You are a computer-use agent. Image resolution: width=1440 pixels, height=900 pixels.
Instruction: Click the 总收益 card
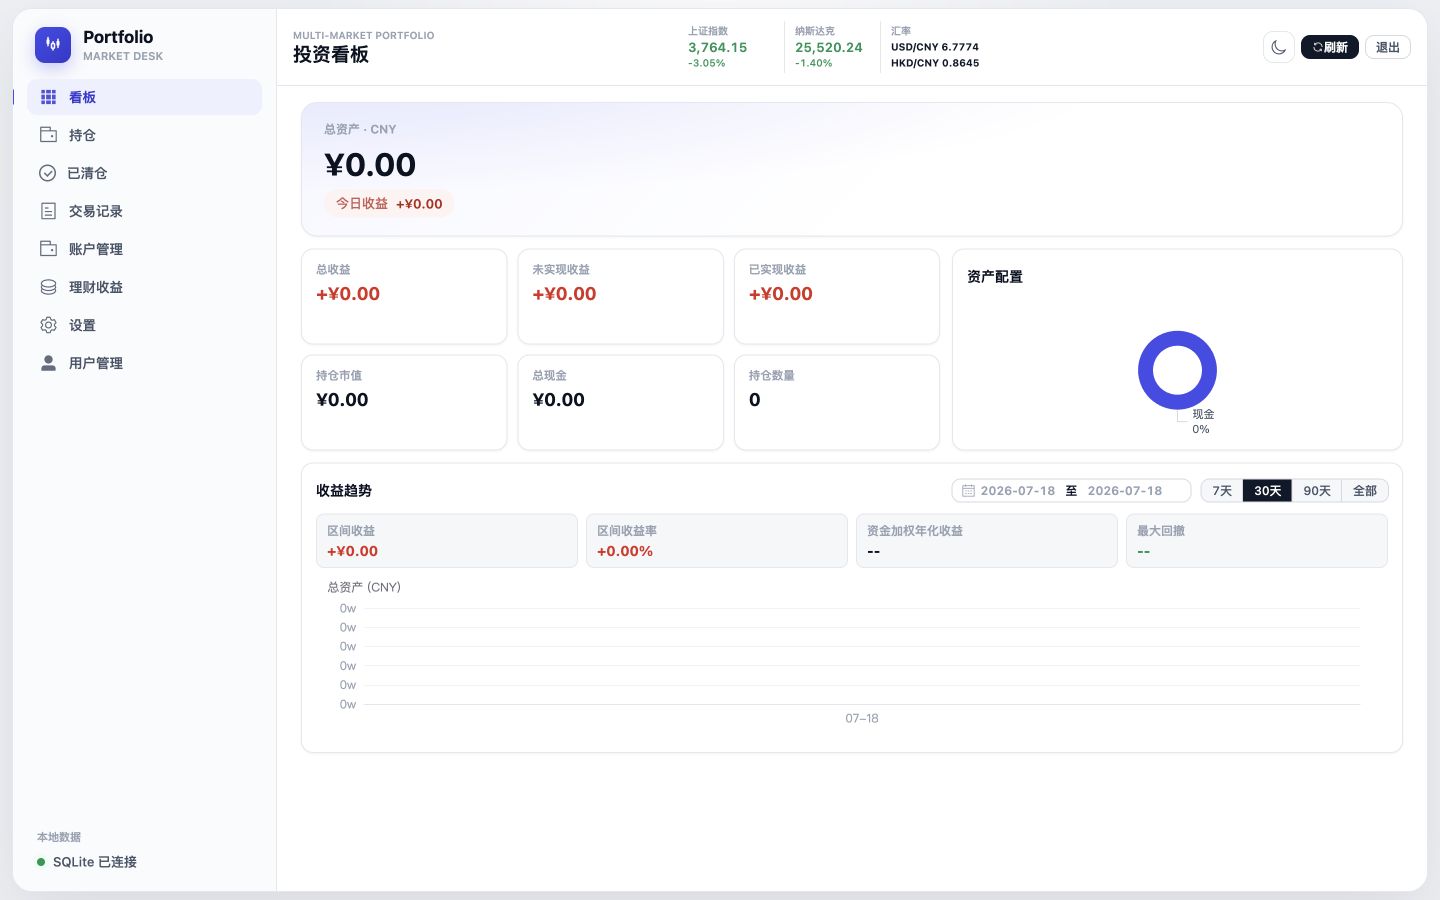pos(404,296)
